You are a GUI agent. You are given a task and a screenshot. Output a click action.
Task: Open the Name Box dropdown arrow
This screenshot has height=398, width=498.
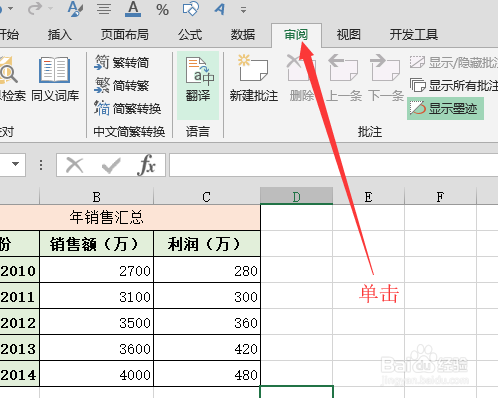click(x=15, y=164)
